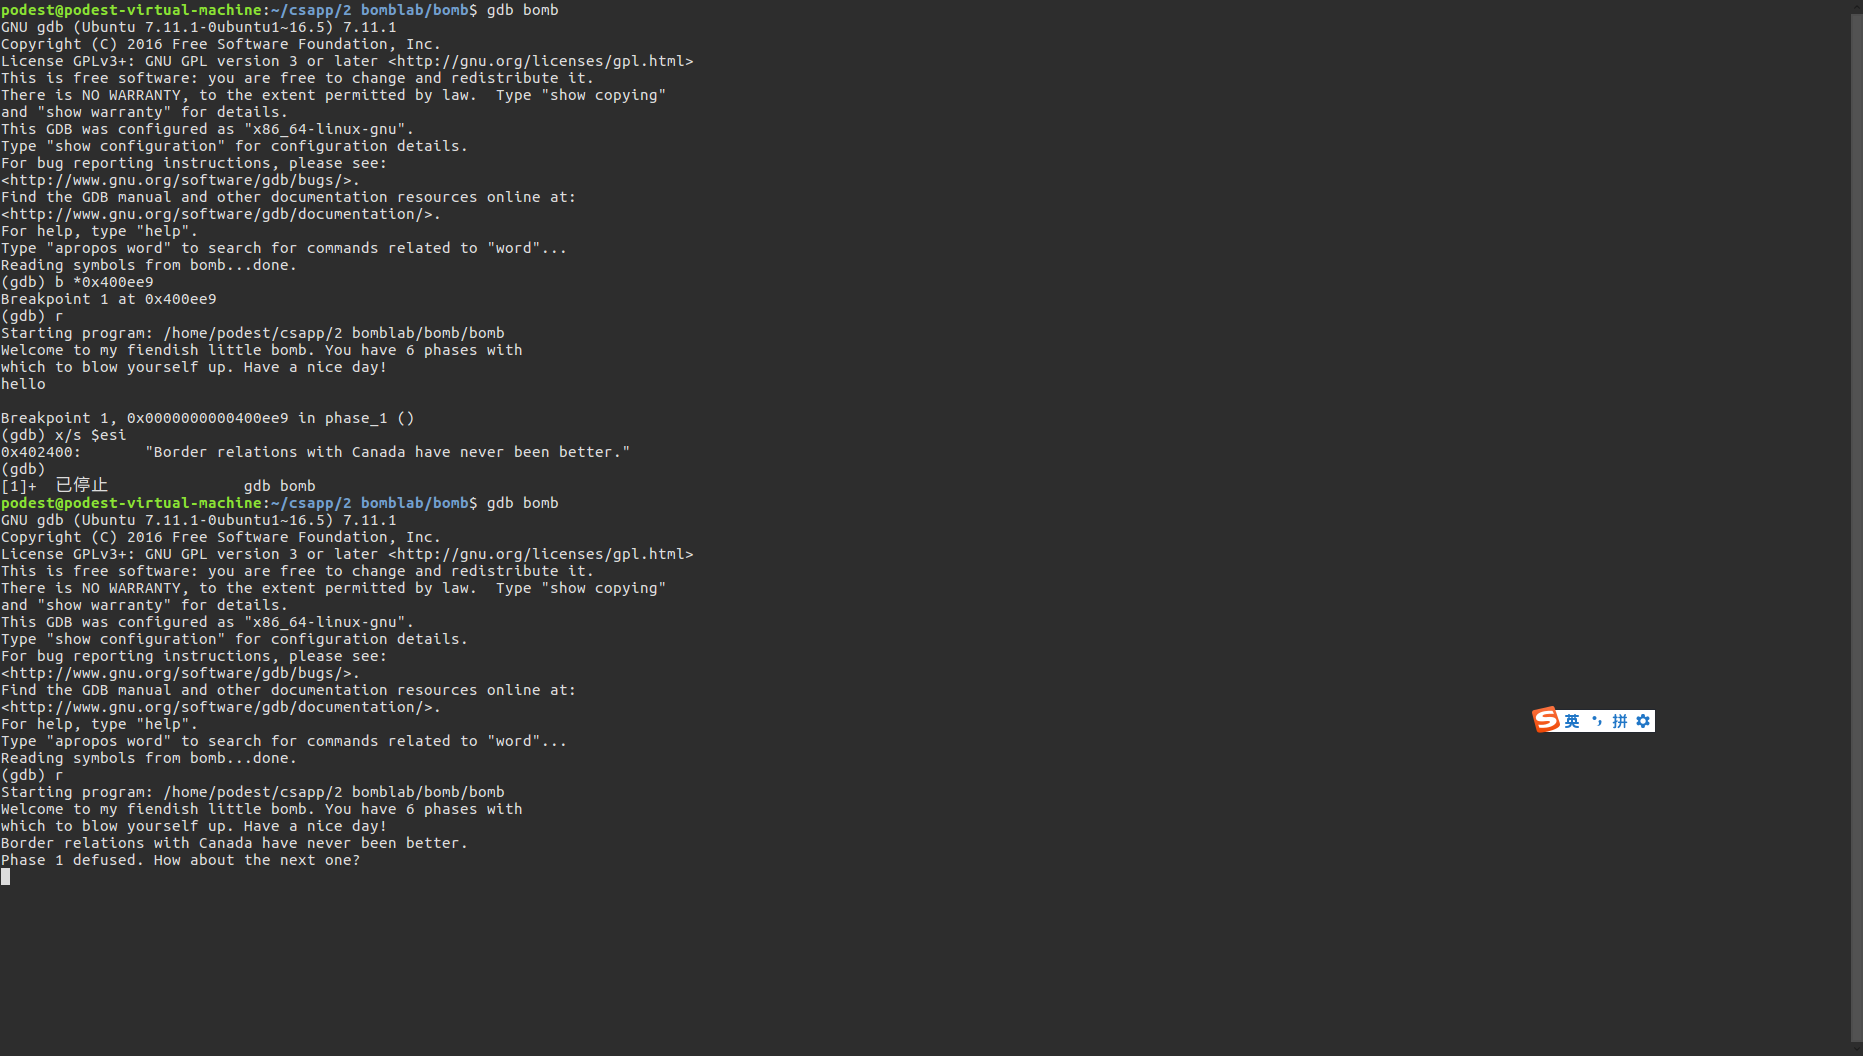
Task: Click the '(gdb) x/s $esi' command
Action: [64, 435]
